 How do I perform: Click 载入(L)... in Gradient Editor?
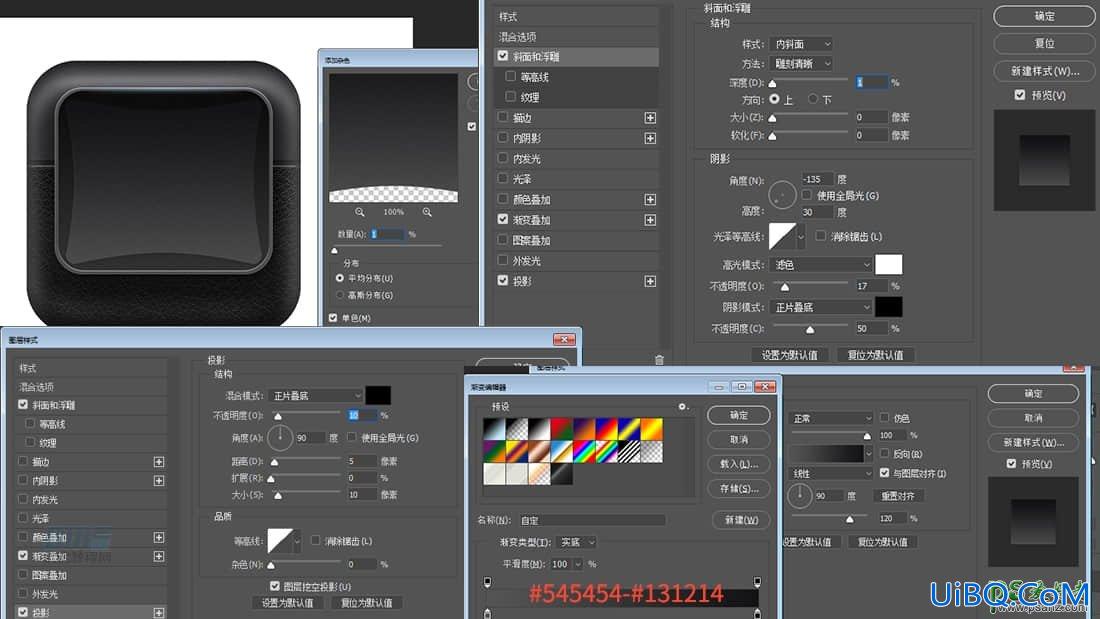coord(739,464)
